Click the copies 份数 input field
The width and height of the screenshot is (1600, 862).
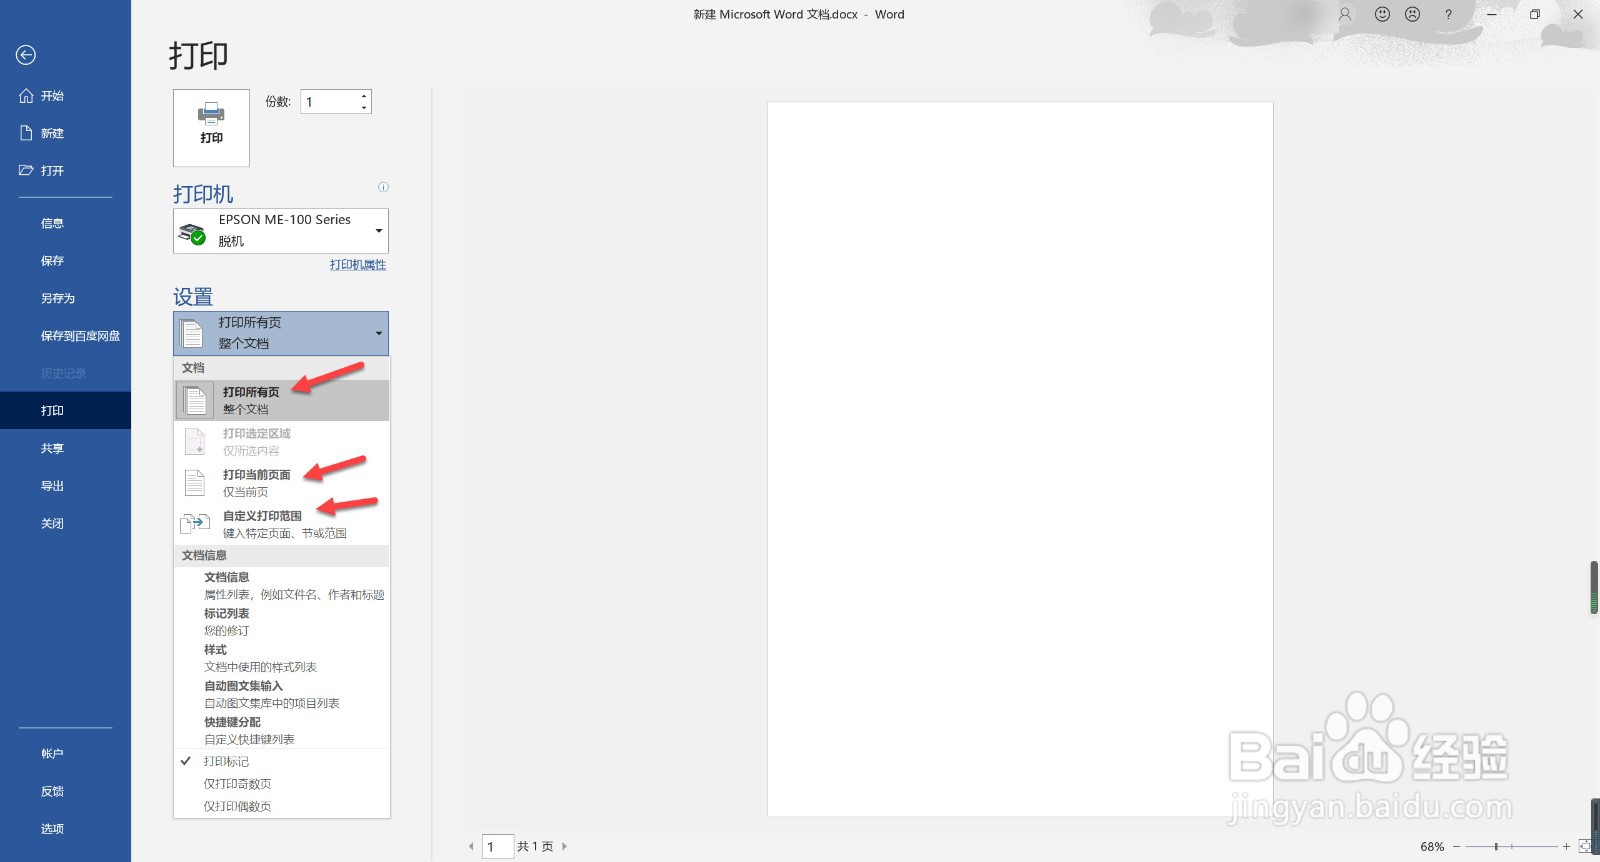pos(330,102)
